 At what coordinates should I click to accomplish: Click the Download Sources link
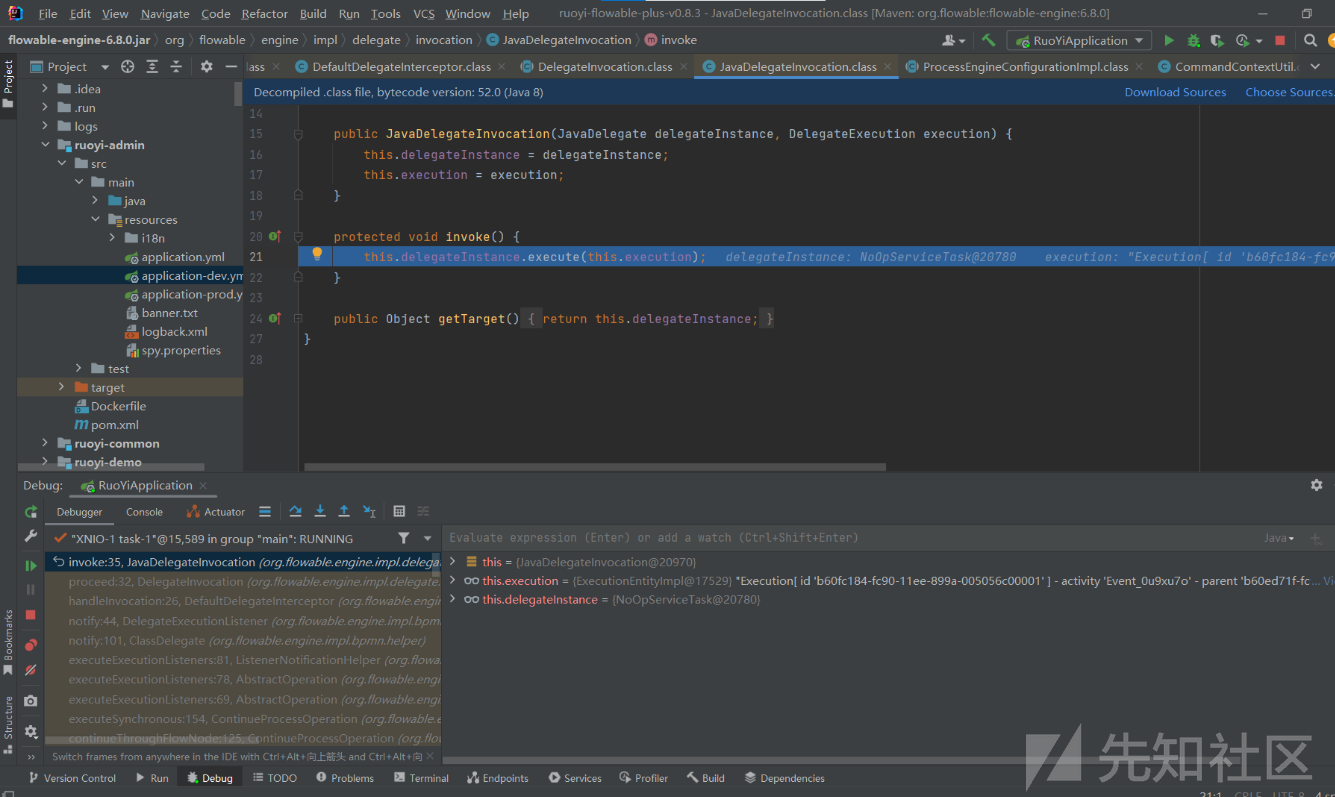tap(1175, 92)
